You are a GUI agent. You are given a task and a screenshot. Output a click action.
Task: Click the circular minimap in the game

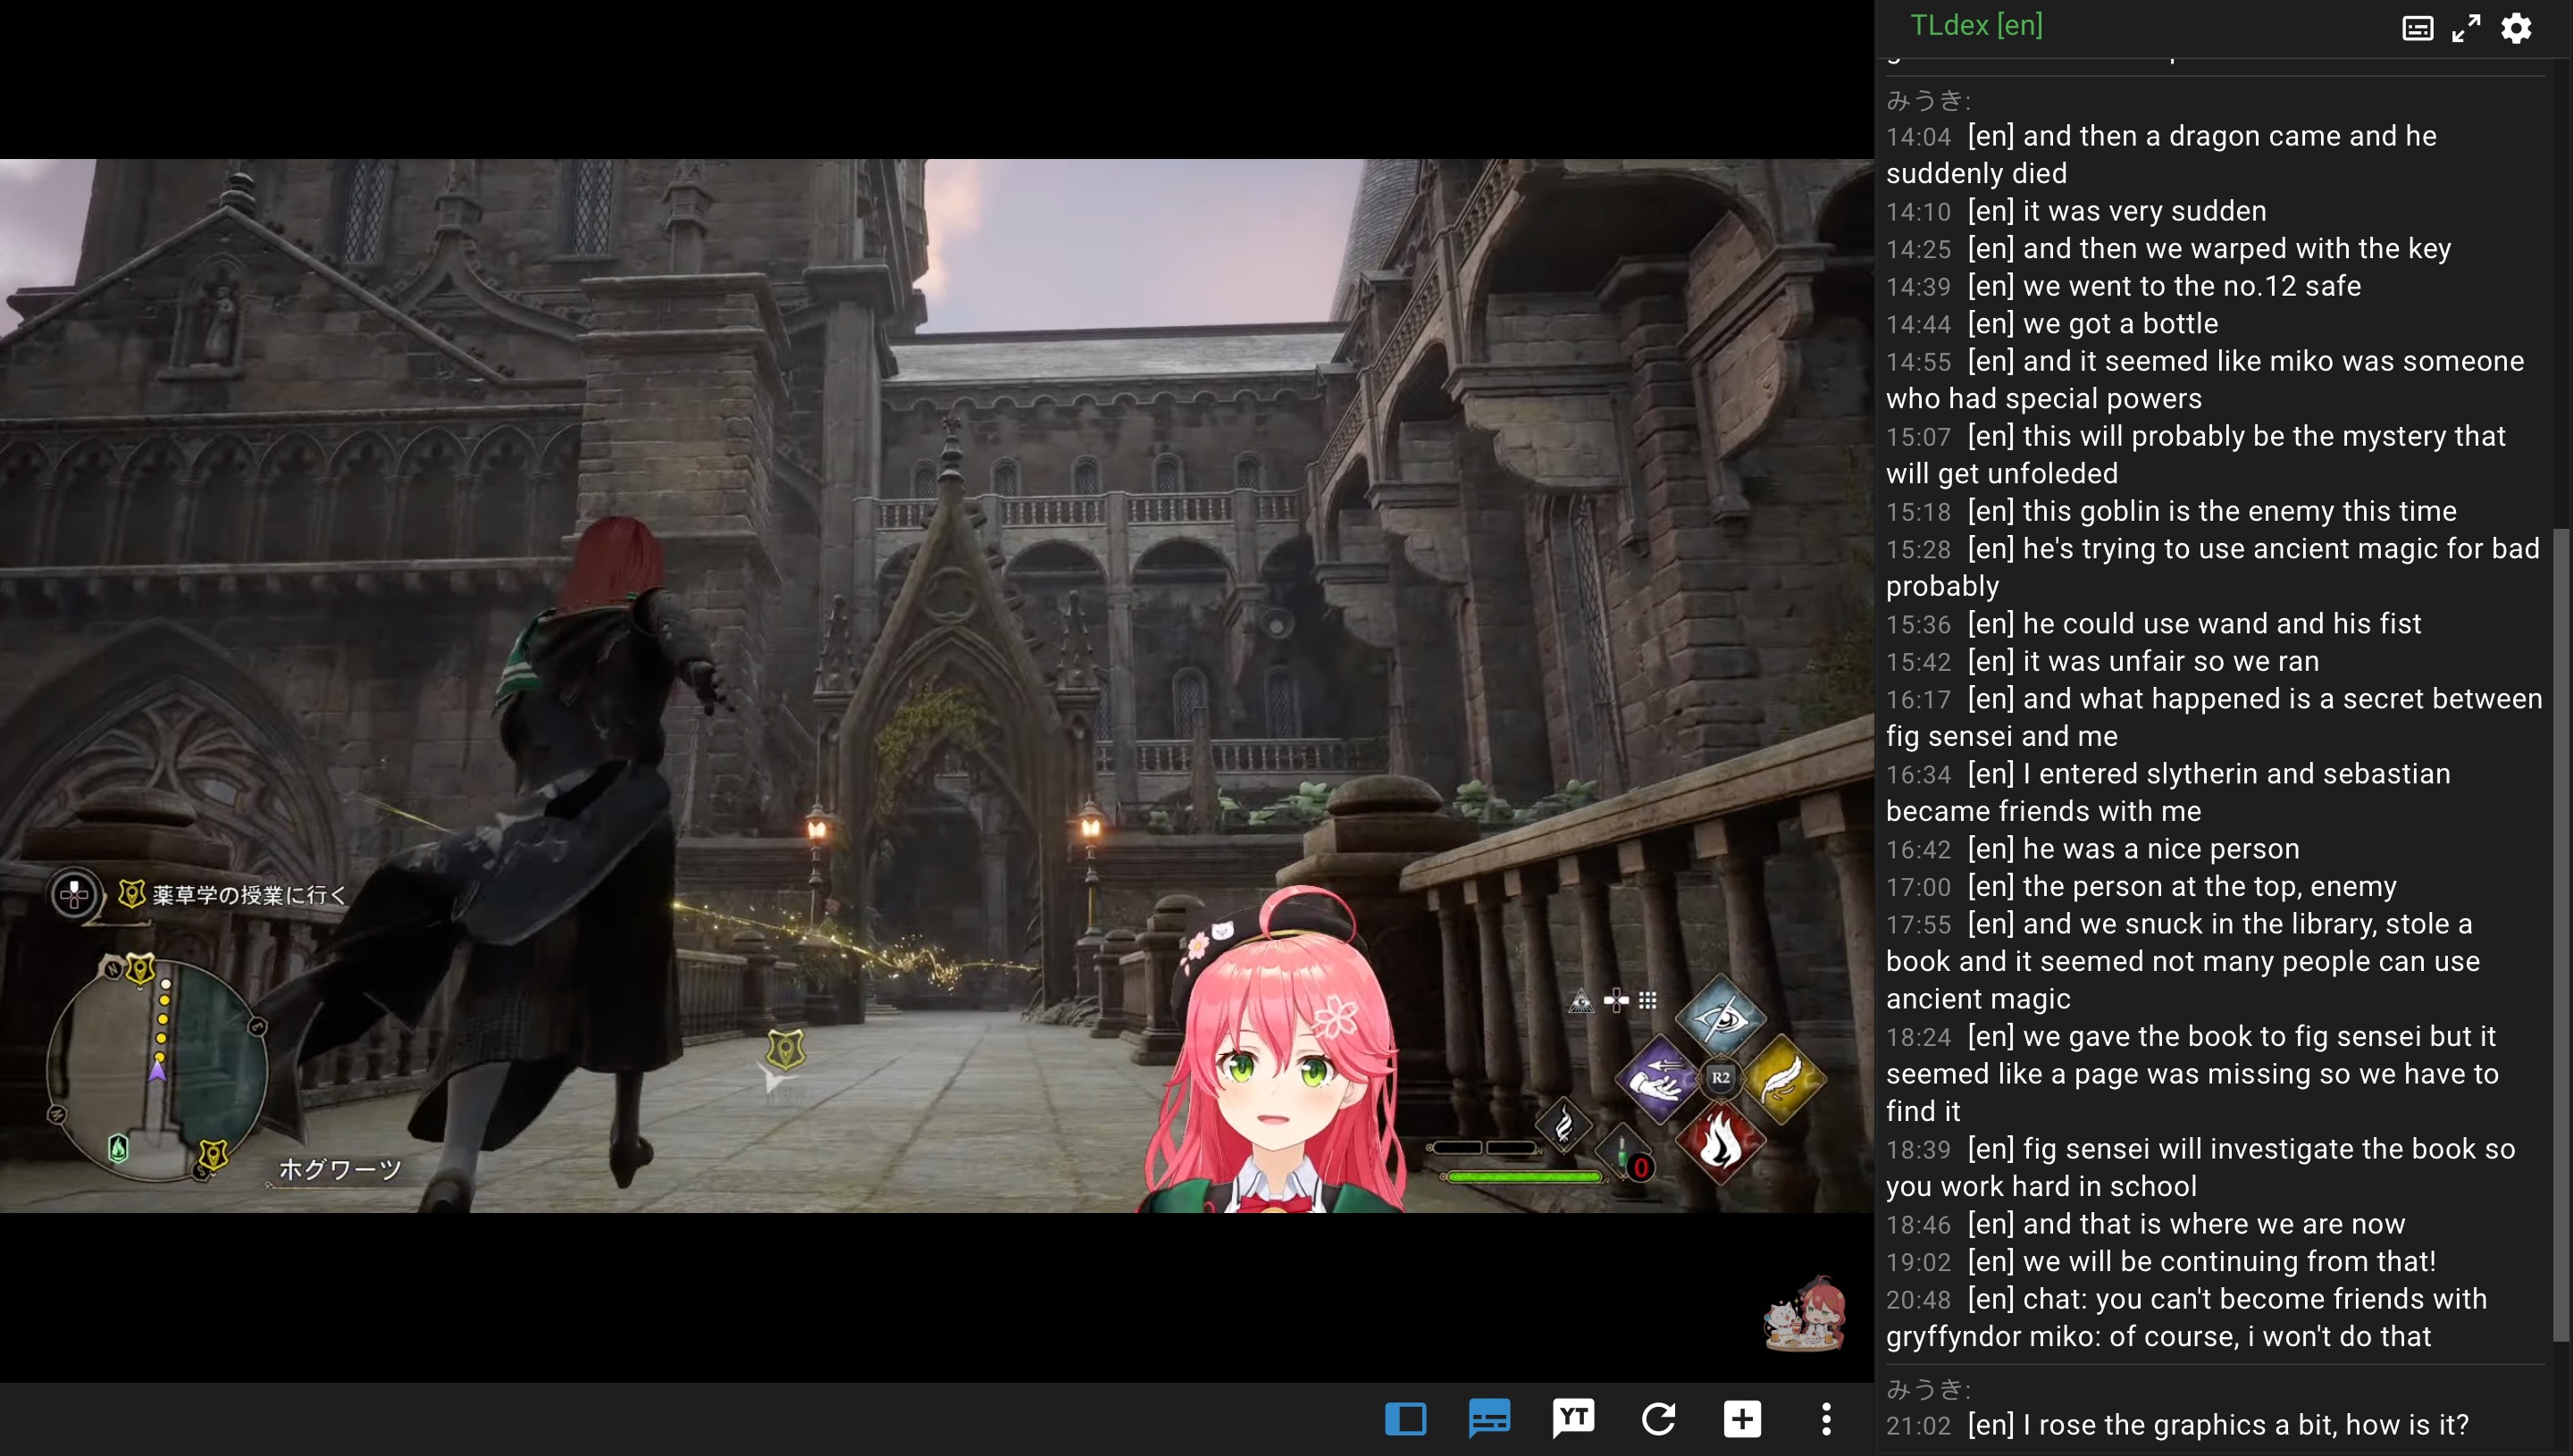click(157, 1070)
